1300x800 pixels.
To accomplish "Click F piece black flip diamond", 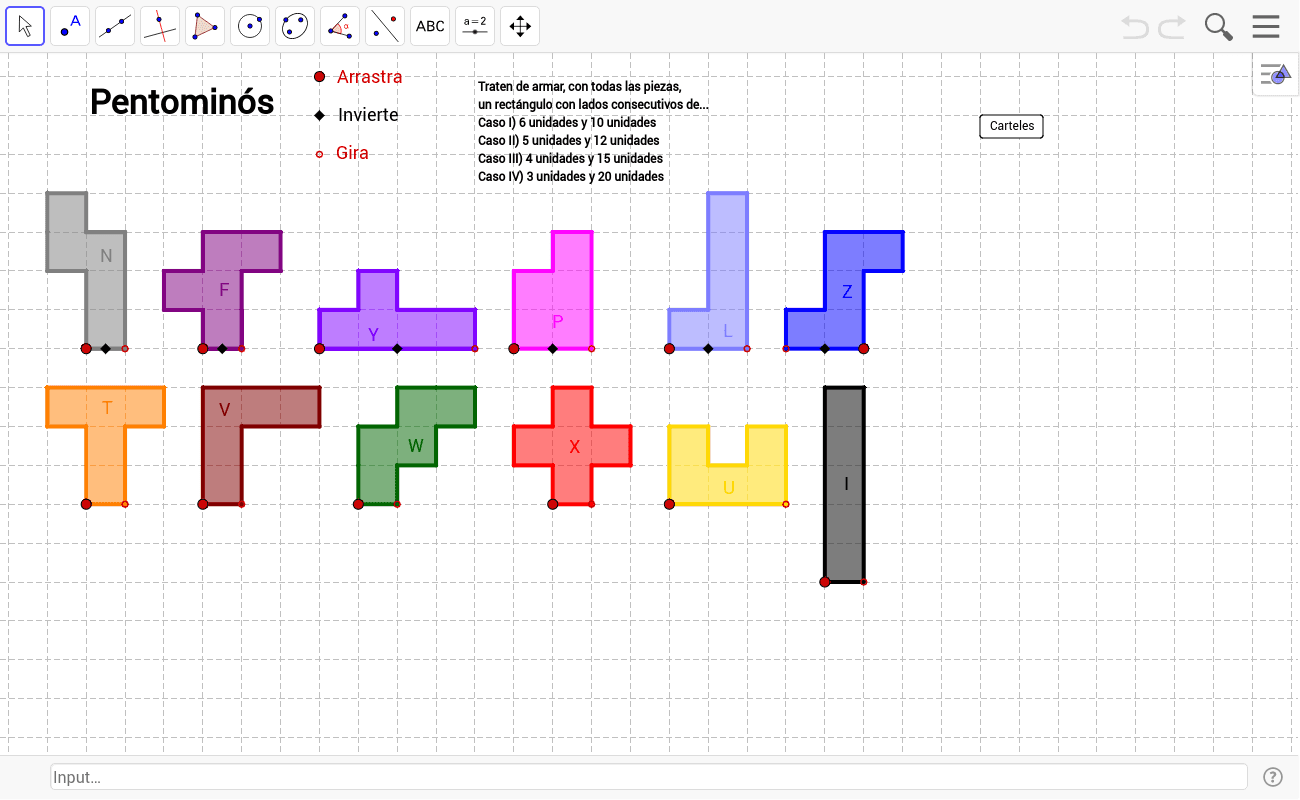I will 222,349.
